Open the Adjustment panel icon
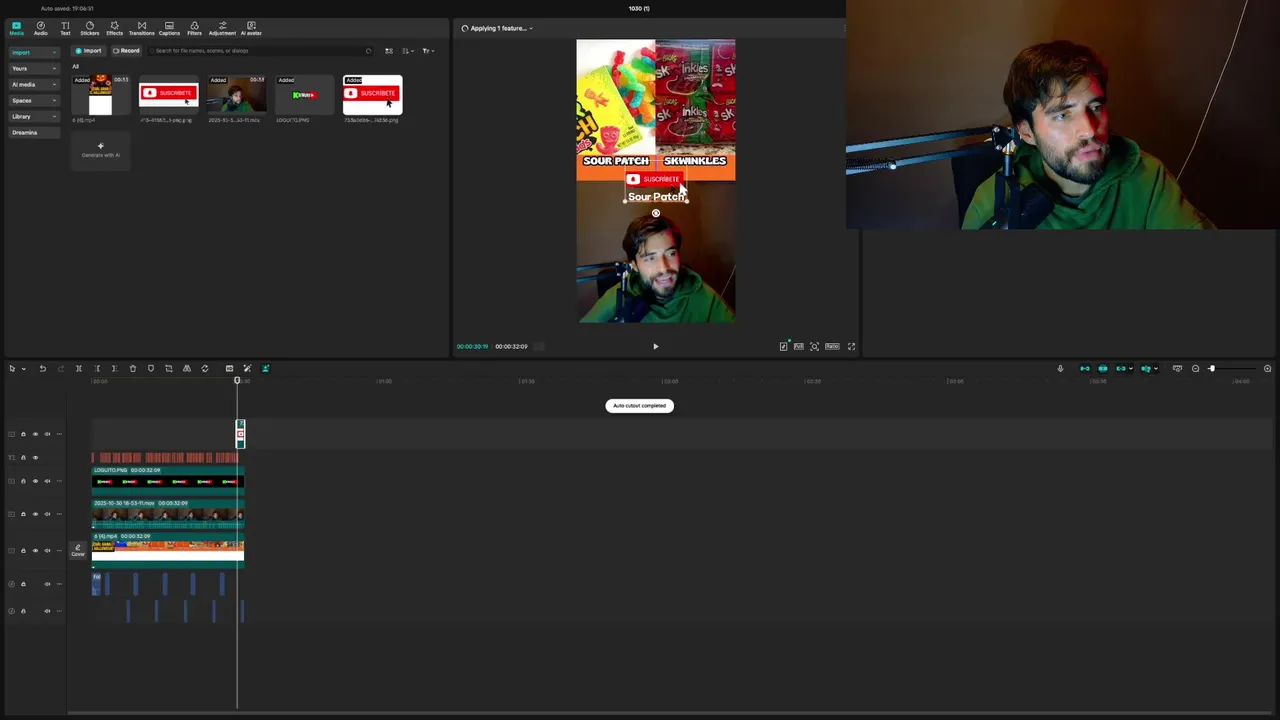 coord(222,28)
